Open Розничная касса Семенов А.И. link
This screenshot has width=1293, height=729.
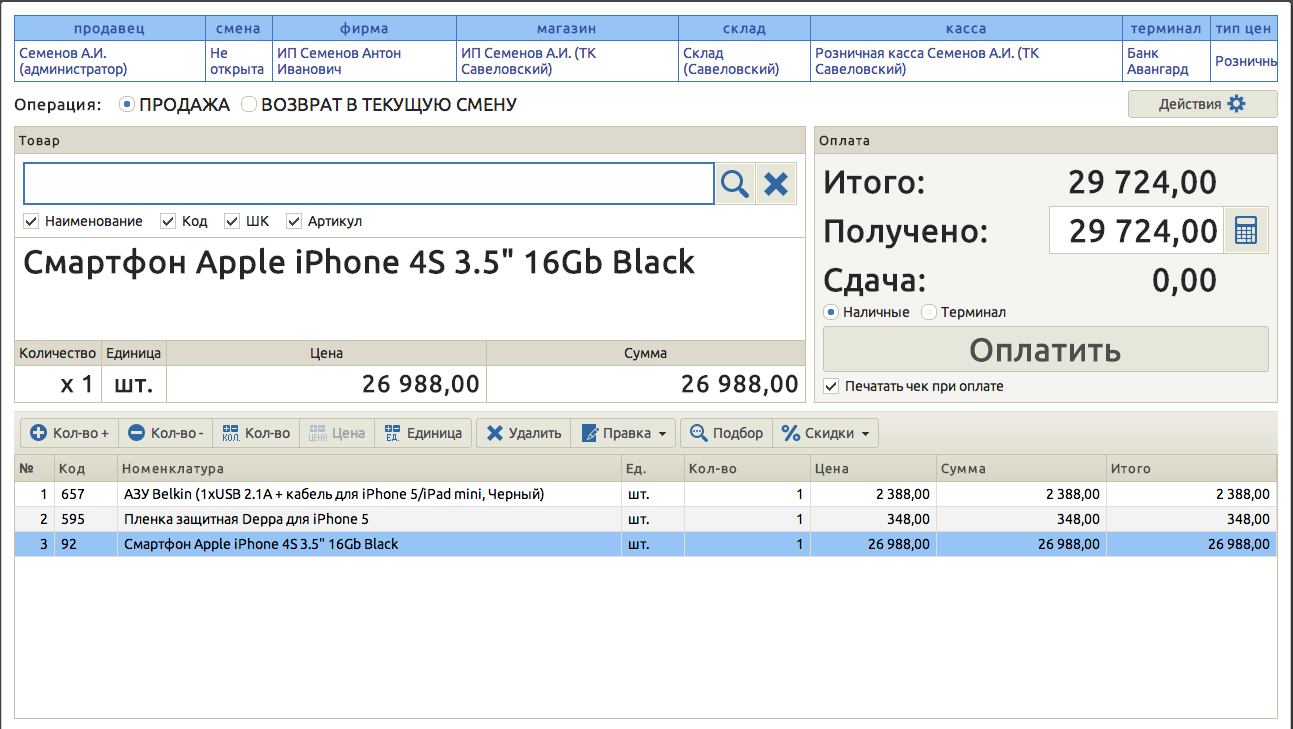click(x=927, y=61)
